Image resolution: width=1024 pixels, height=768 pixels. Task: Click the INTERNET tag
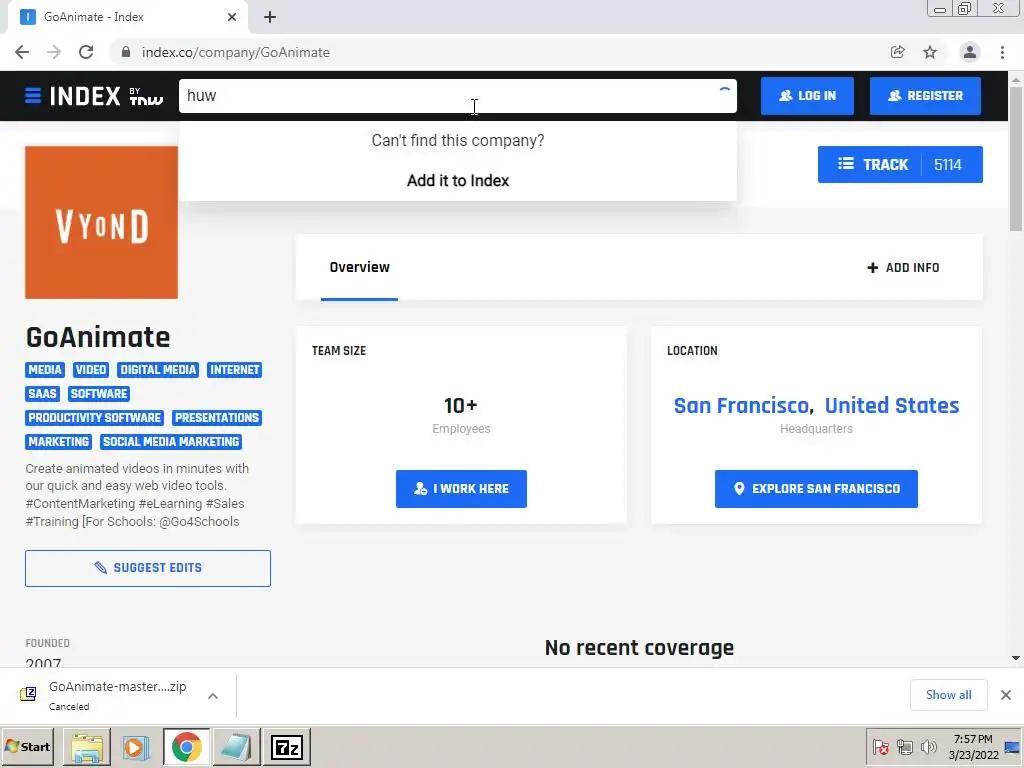234,370
